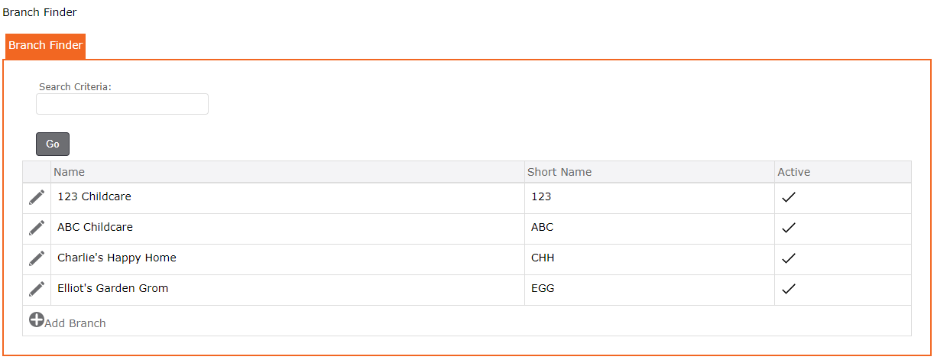
Task: Sort by the Name column header
Action: [x=69, y=172]
